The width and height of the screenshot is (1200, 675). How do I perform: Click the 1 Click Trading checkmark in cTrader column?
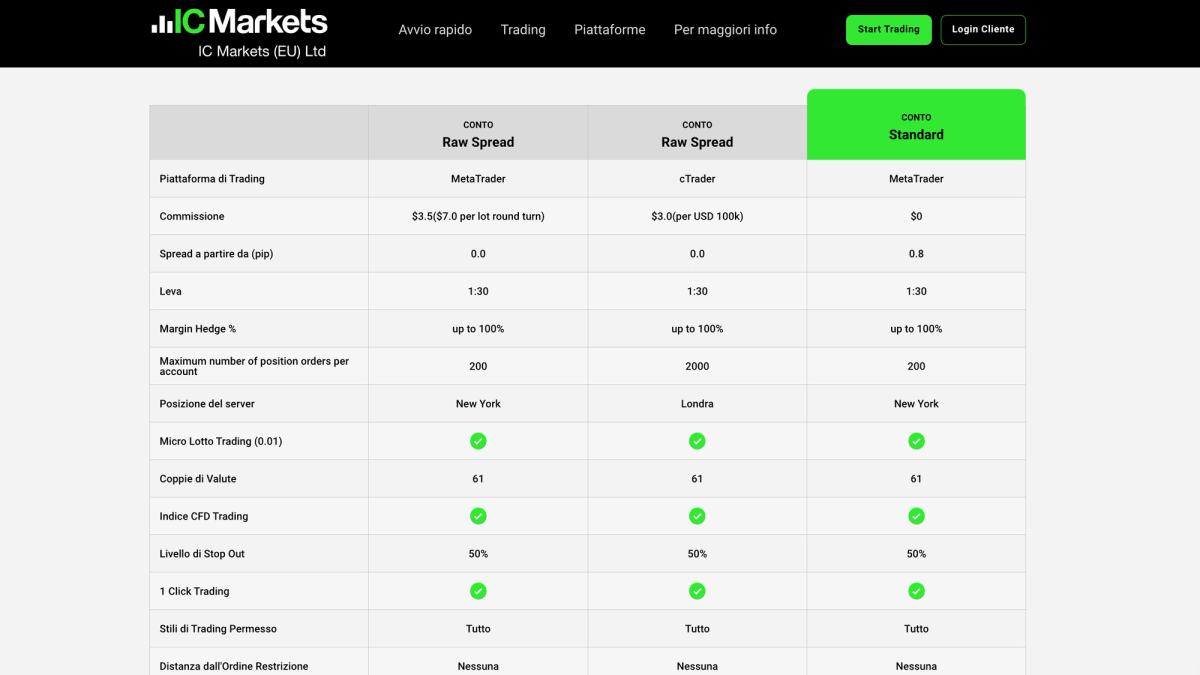697,591
